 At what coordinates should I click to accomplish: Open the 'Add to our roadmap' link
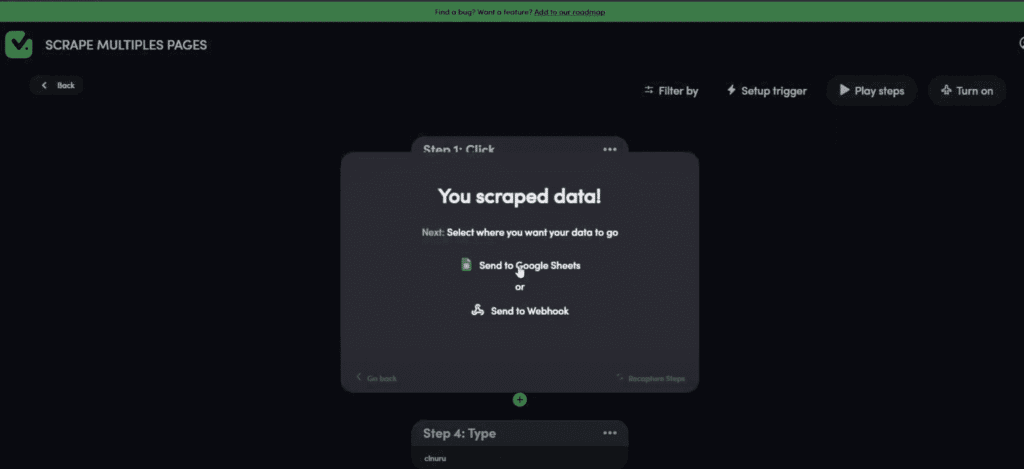[569, 12]
